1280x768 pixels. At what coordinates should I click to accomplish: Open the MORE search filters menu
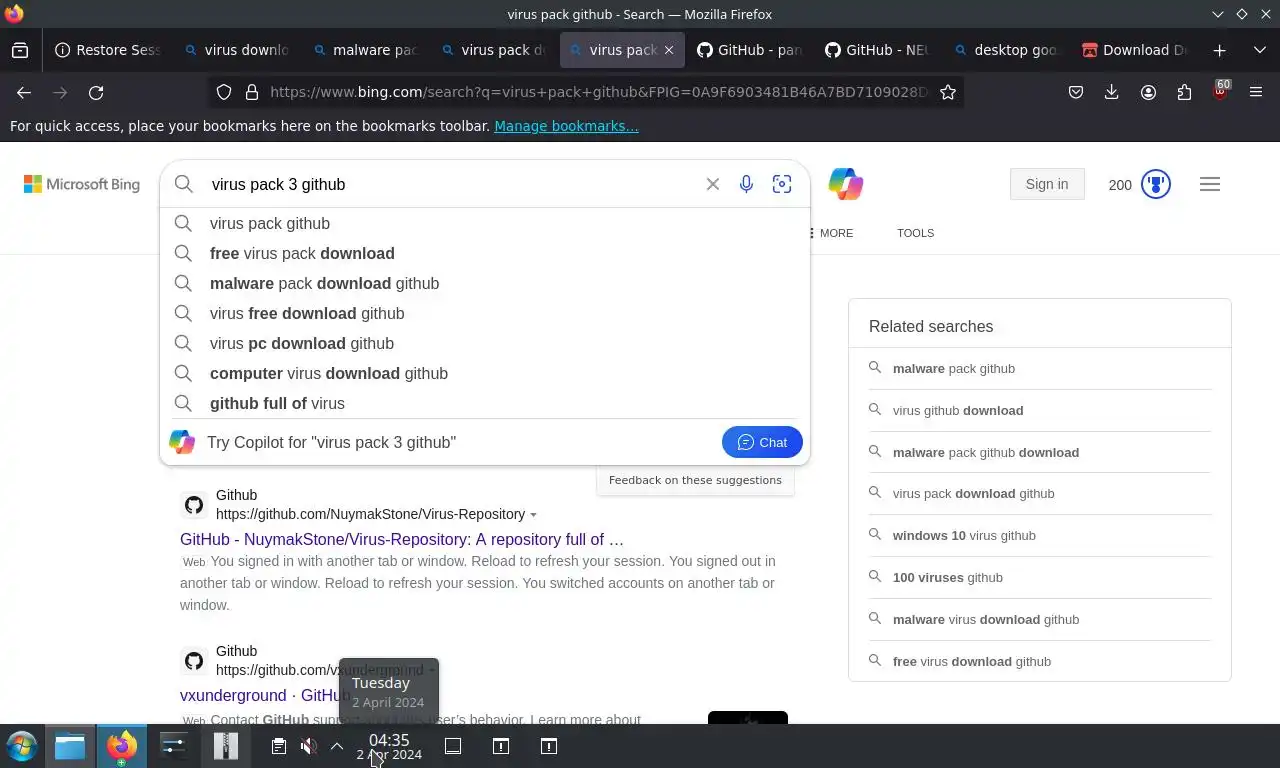[x=831, y=233]
